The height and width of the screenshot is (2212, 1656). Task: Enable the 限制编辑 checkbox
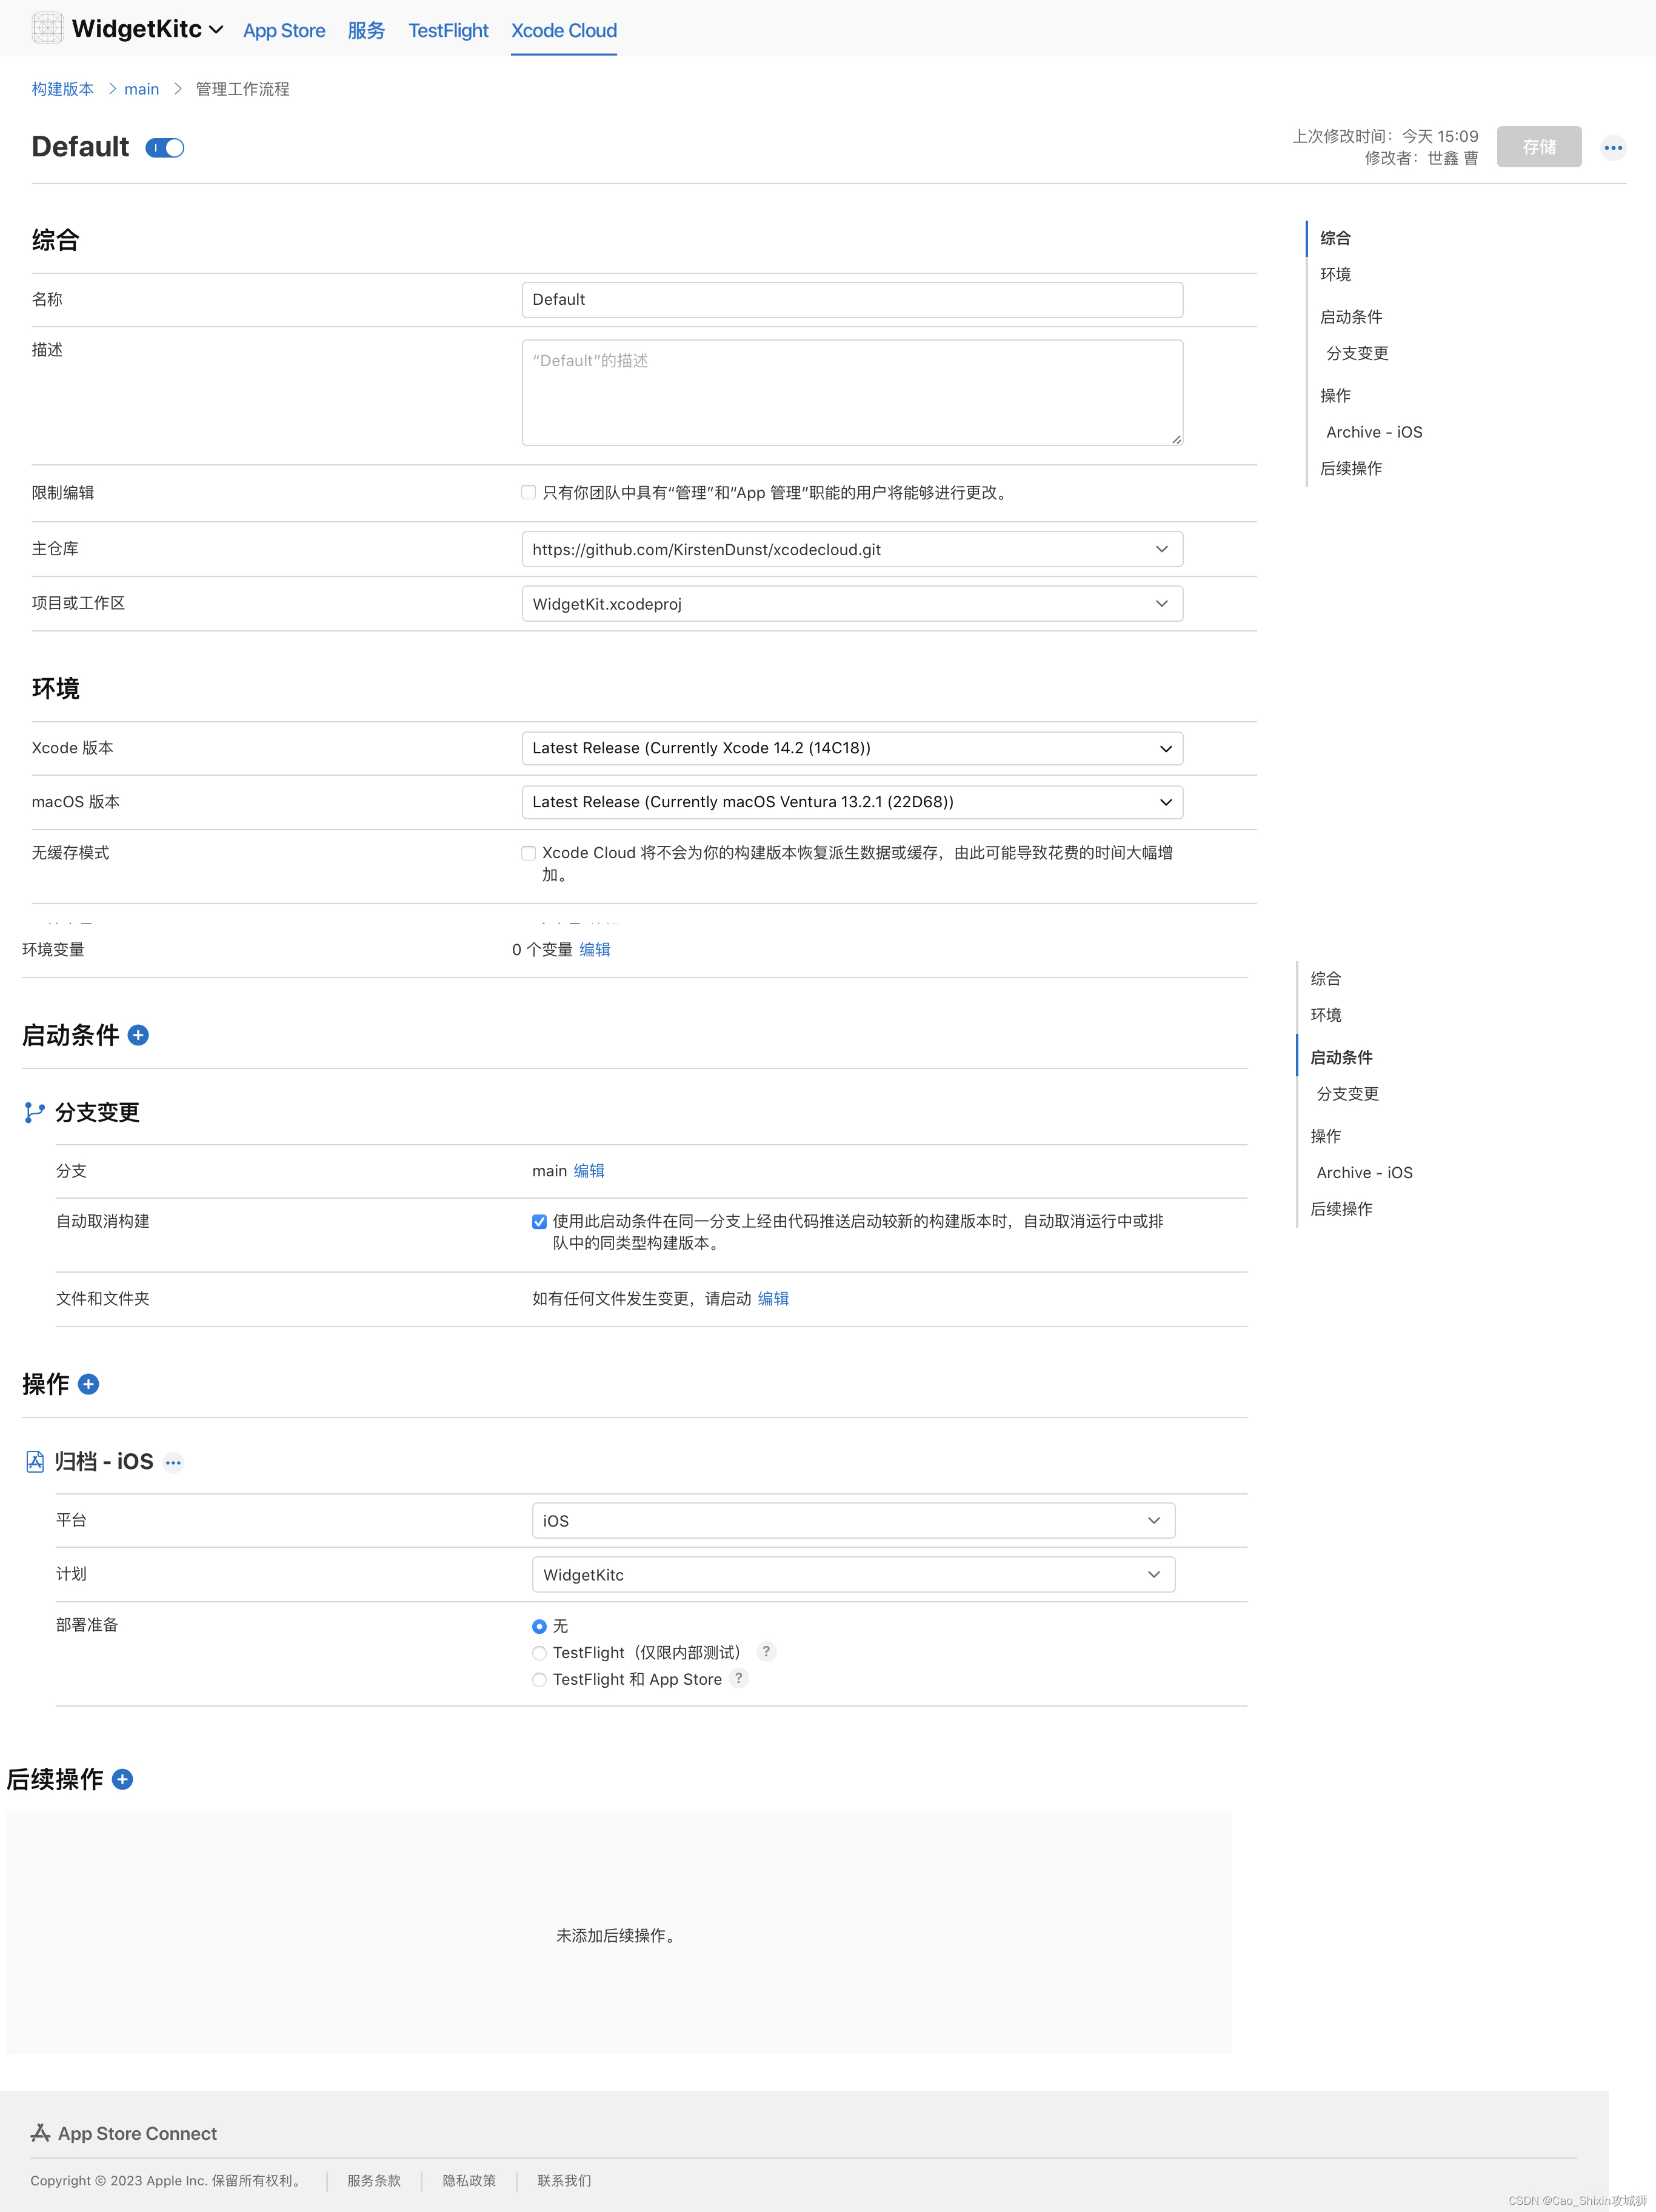coord(528,492)
